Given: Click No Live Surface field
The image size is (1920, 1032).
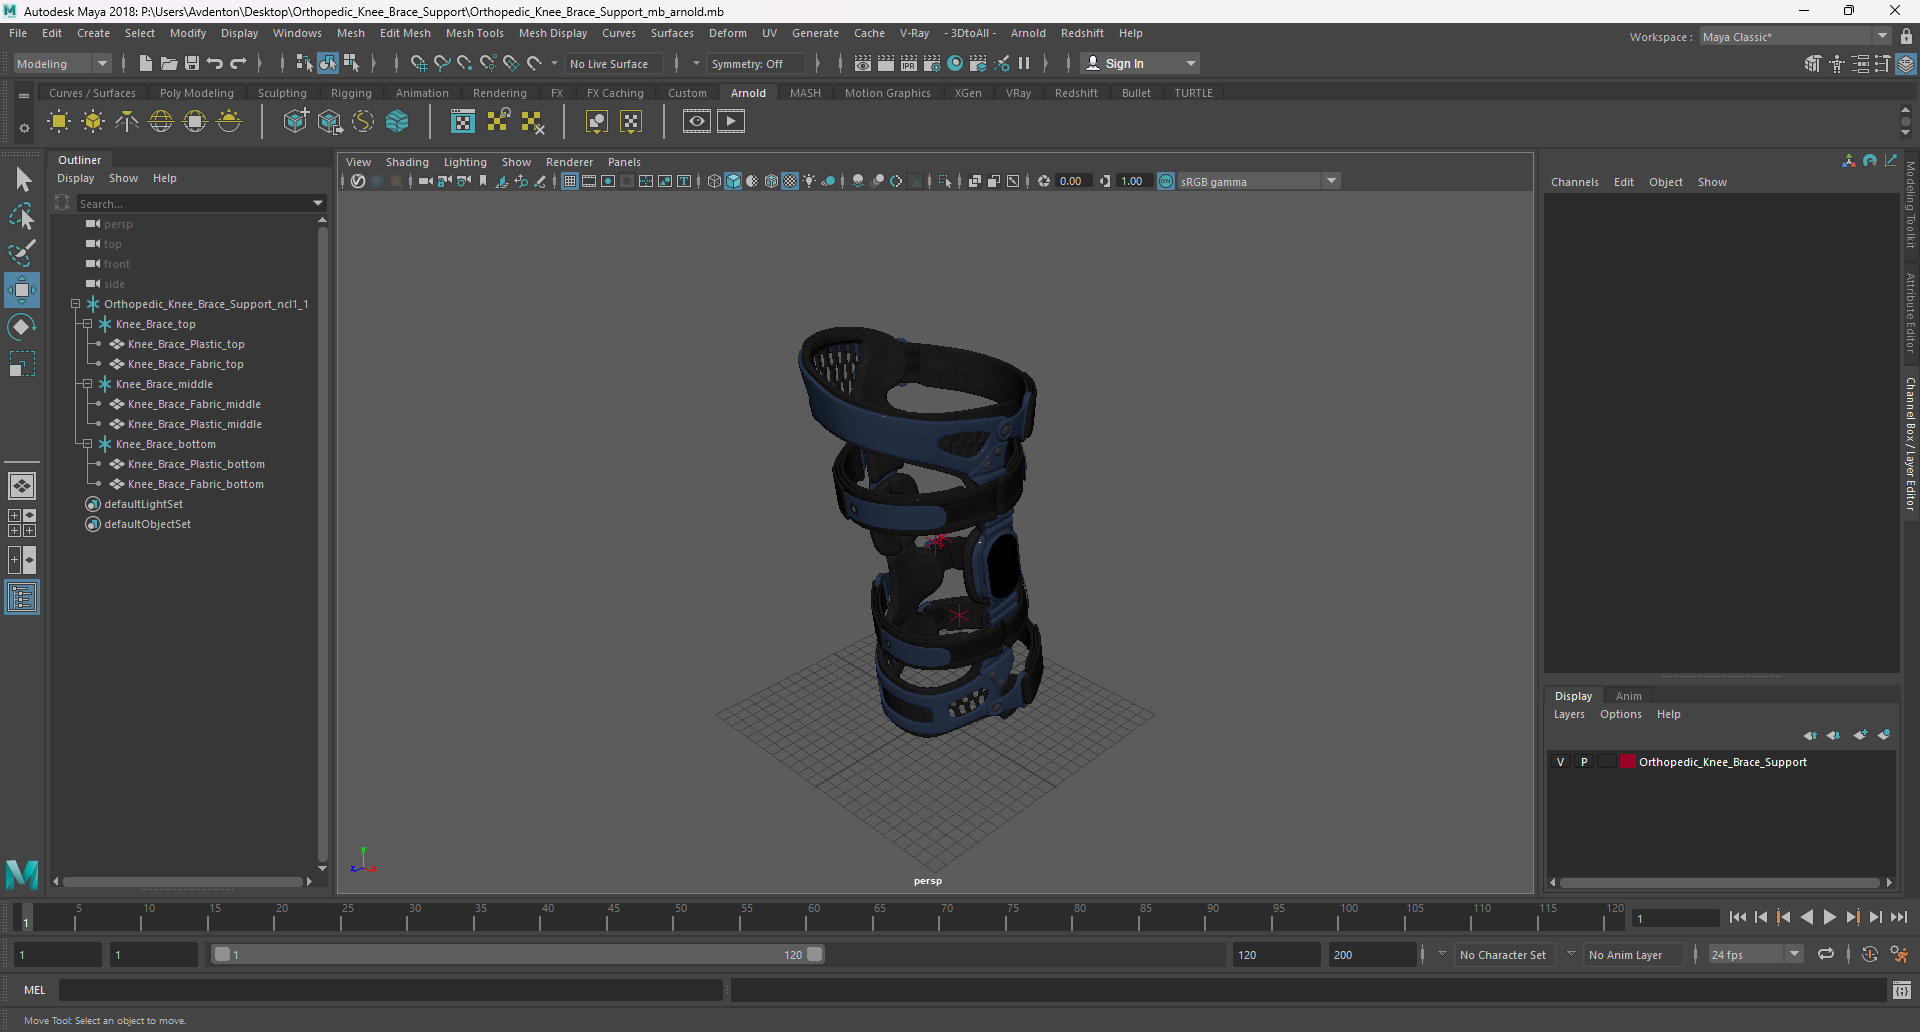Looking at the screenshot, I should click(615, 63).
